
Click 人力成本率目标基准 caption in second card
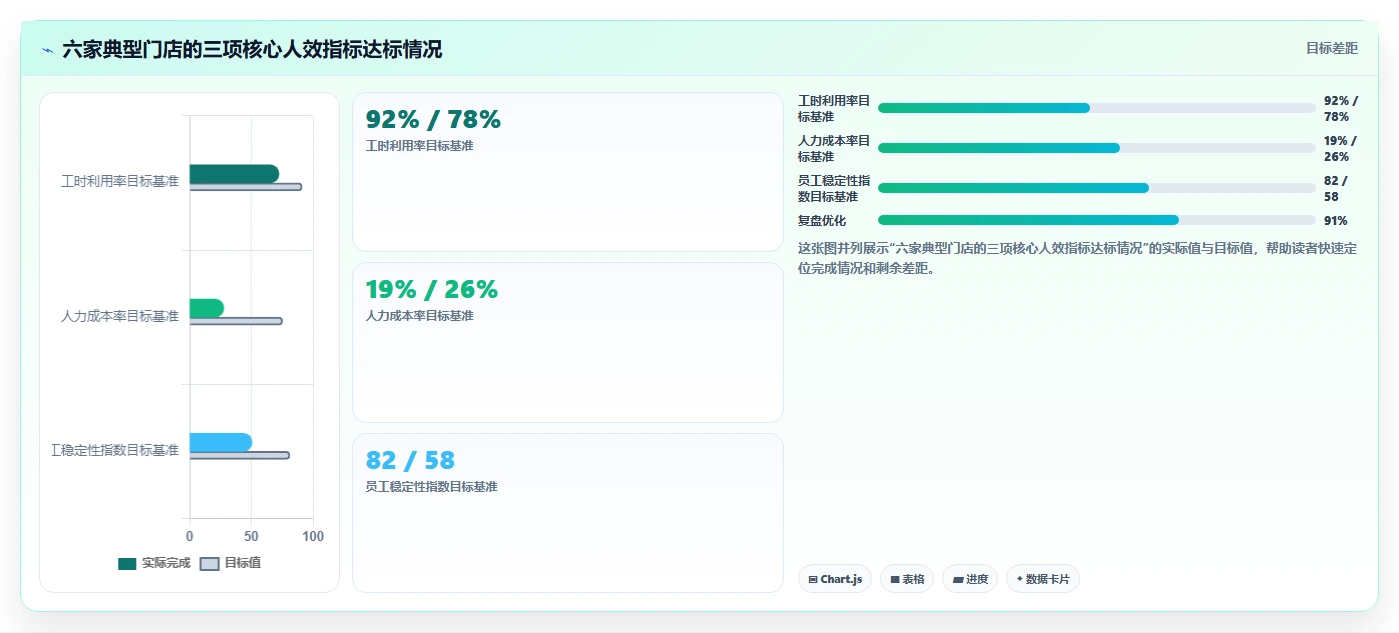tap(420, 316)
